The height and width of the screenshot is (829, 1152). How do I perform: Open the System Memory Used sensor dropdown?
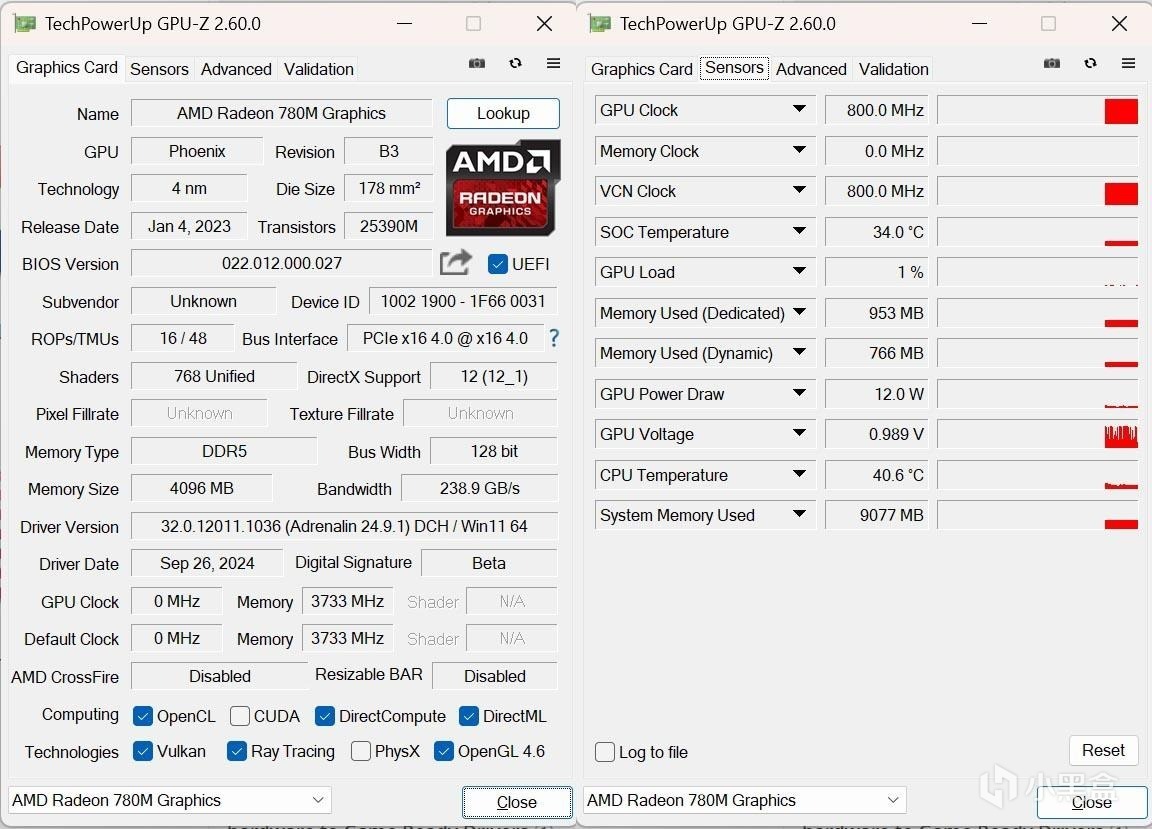tap(799, 514)
